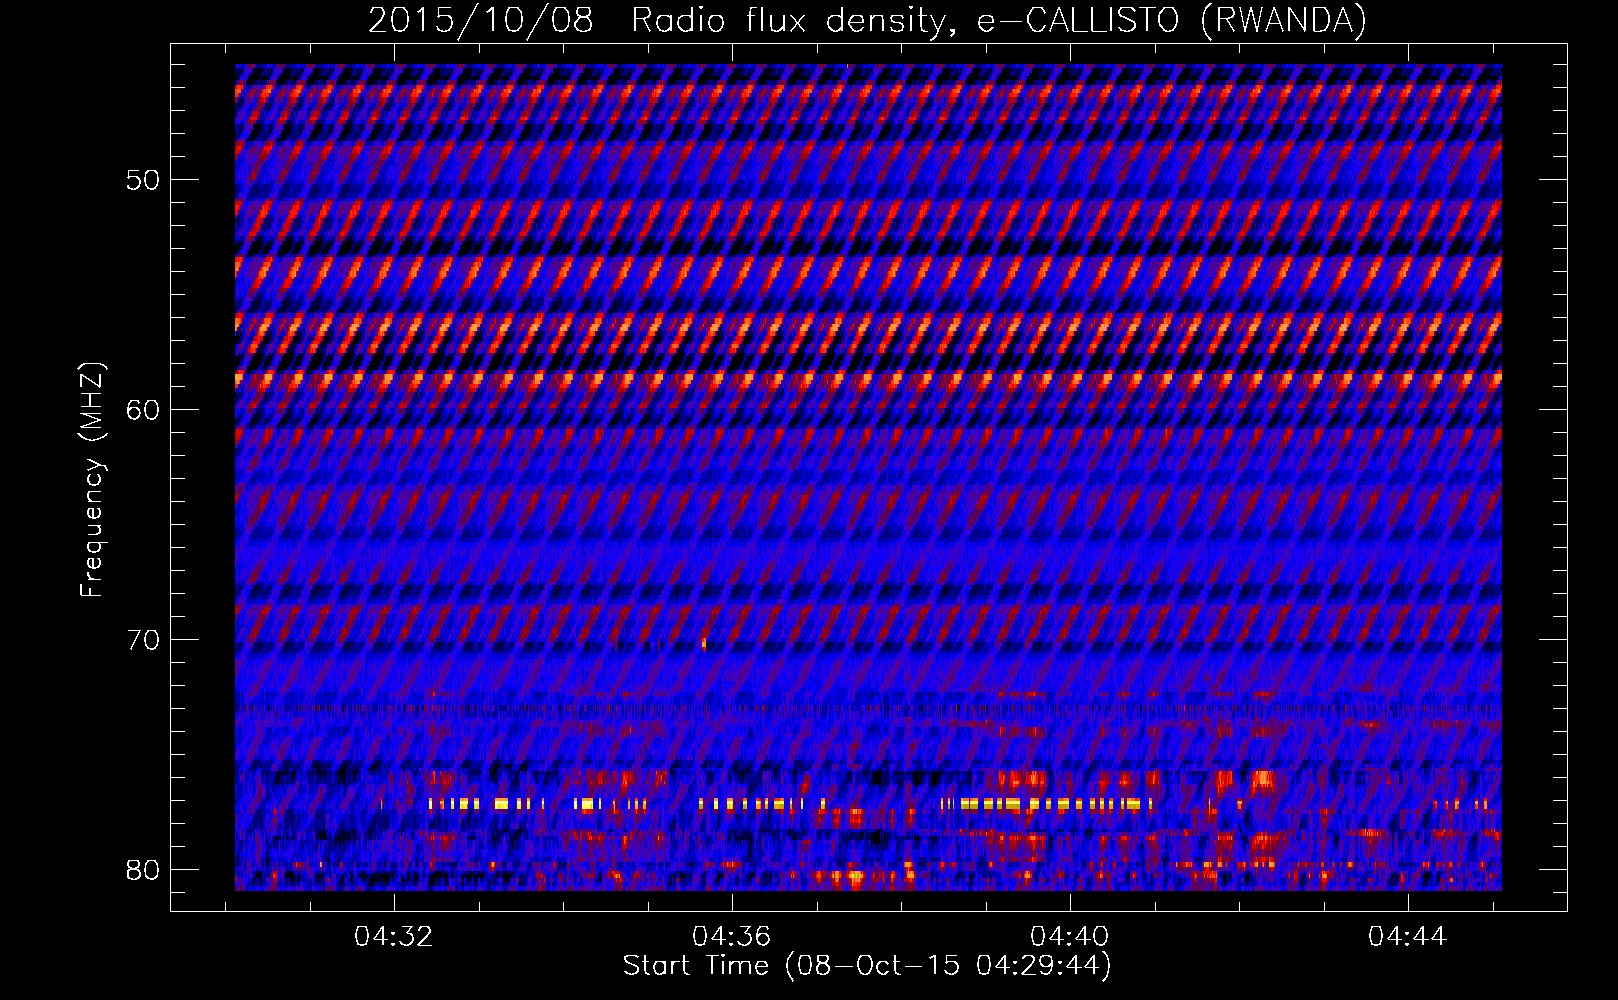This screenshot has width=1618, height=1000.
Task: Select the 'Frequency (MHZ)' y-axis label
Action: [x=92, y=480]
